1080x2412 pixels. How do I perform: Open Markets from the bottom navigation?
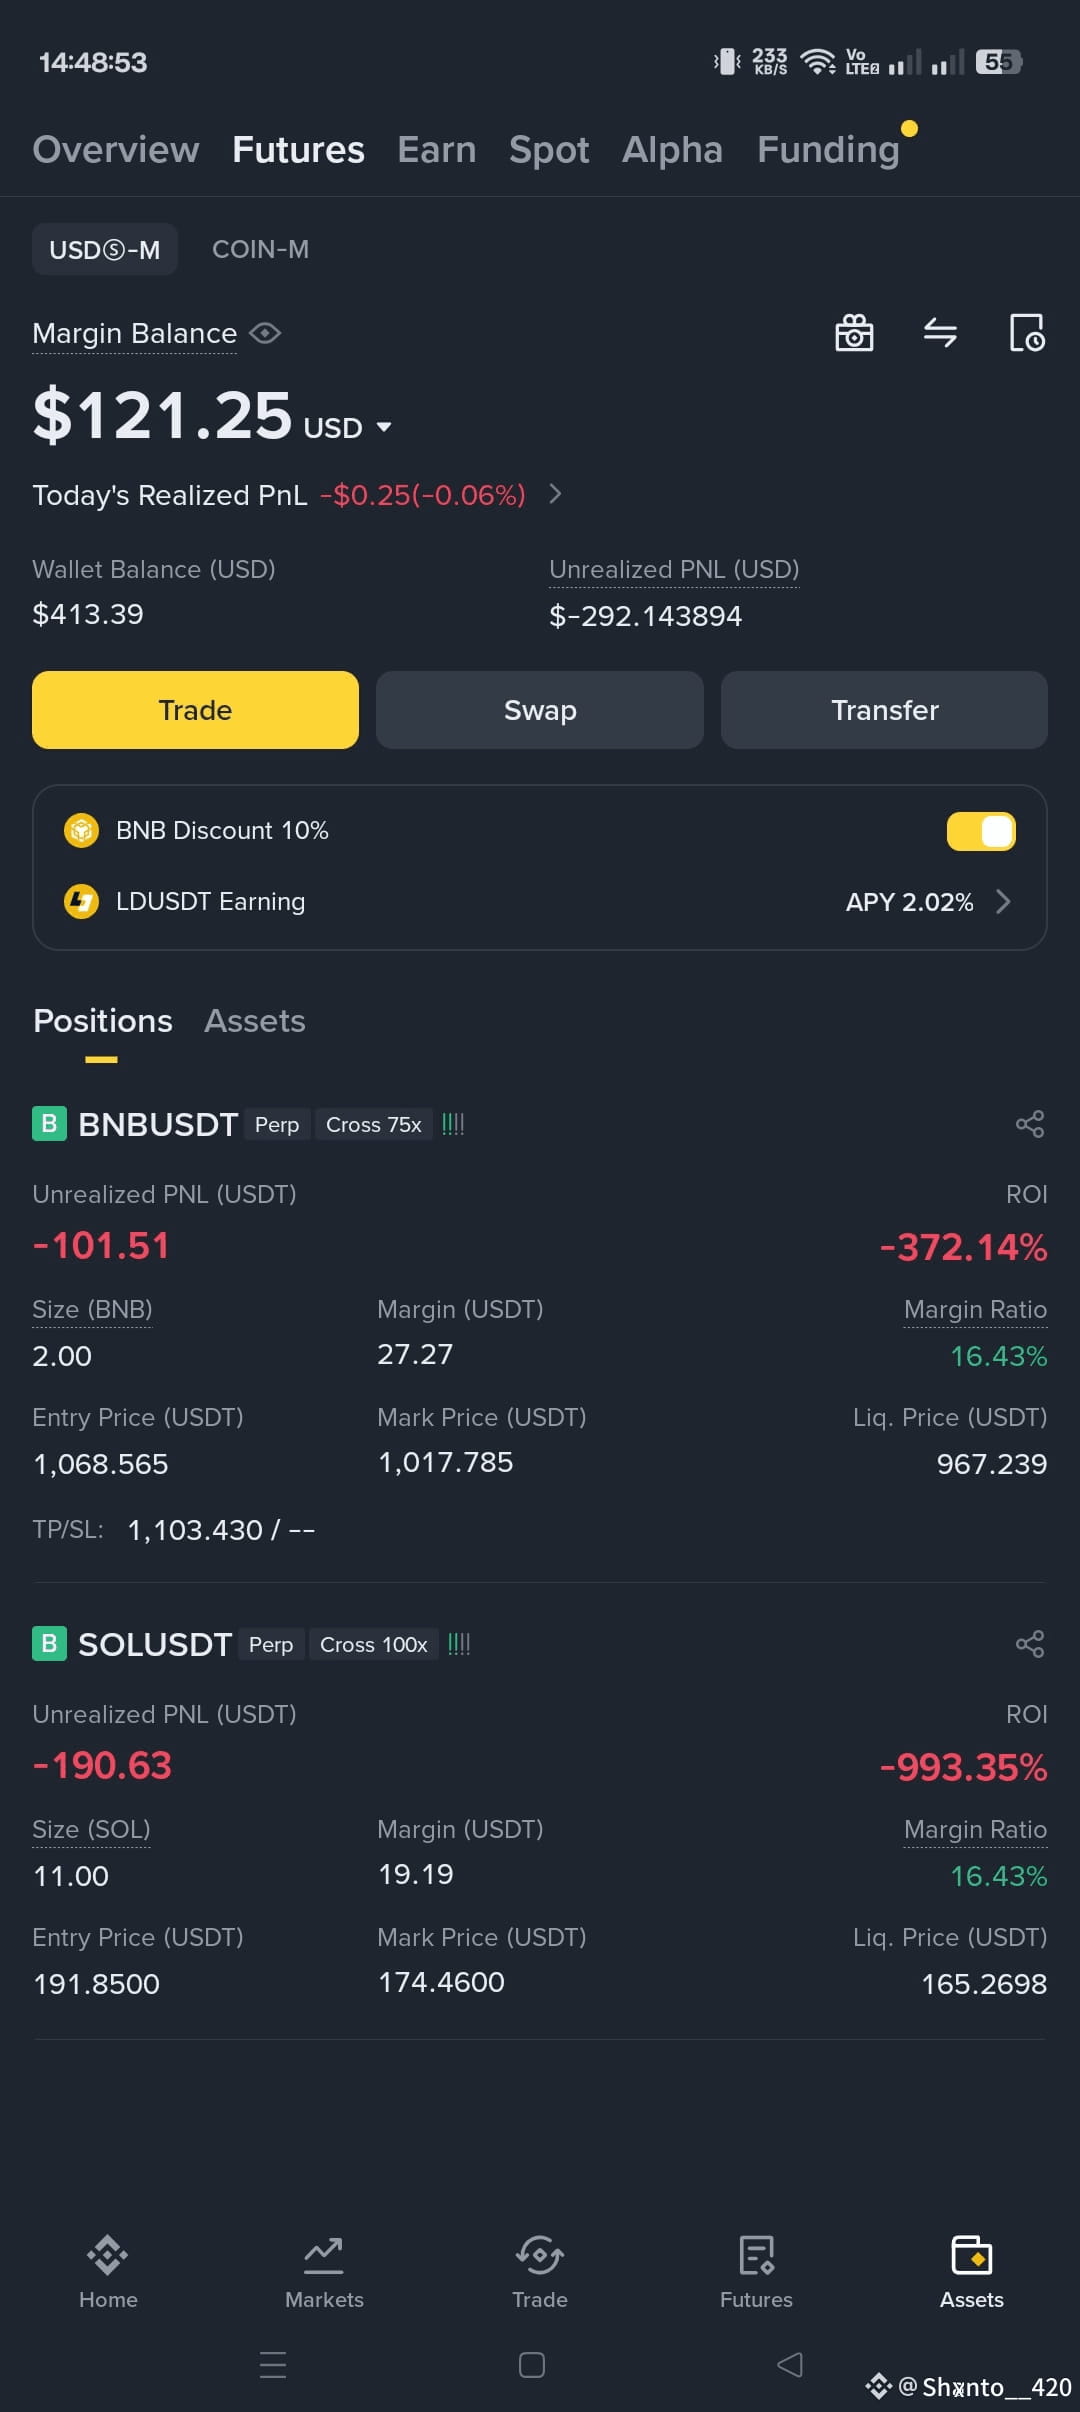(324, 2272)
